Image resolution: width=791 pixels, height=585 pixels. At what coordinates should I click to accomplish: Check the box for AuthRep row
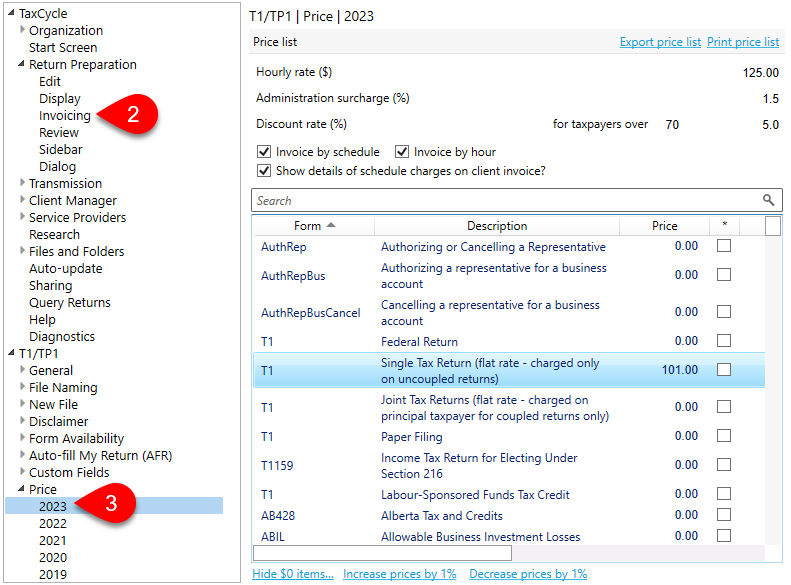tap(723, 246)
